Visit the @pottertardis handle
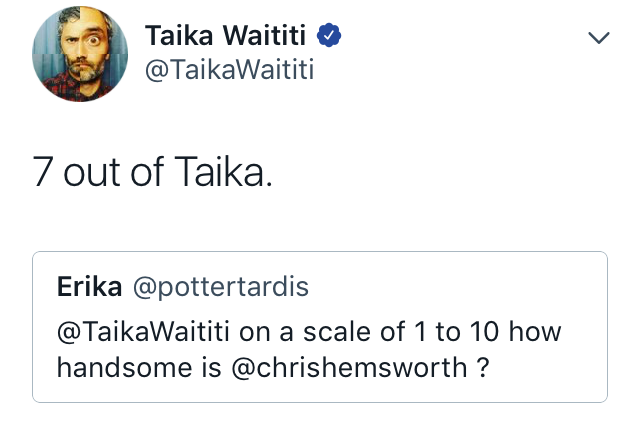Image resolution: width=617 pixels, height=431 pixels. tap(221, 287)
